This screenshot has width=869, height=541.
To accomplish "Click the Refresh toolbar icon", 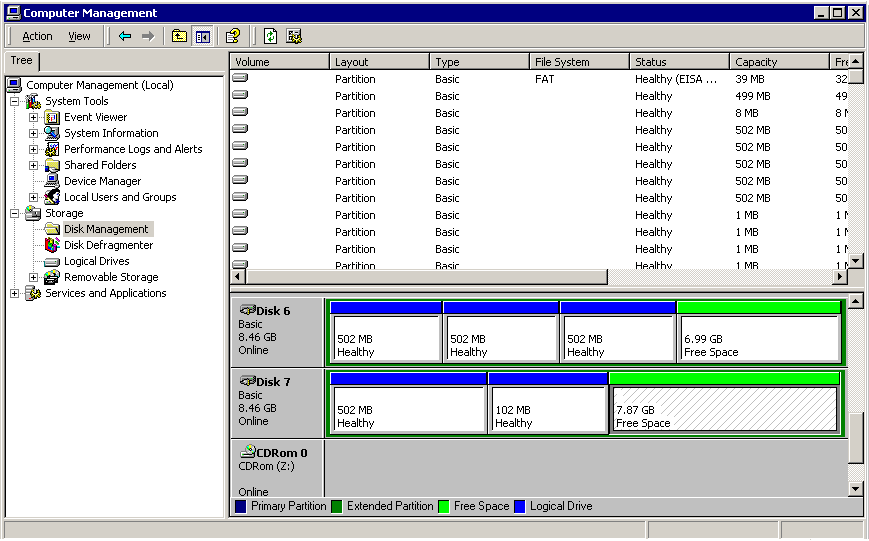I will (x=270, y=36).
